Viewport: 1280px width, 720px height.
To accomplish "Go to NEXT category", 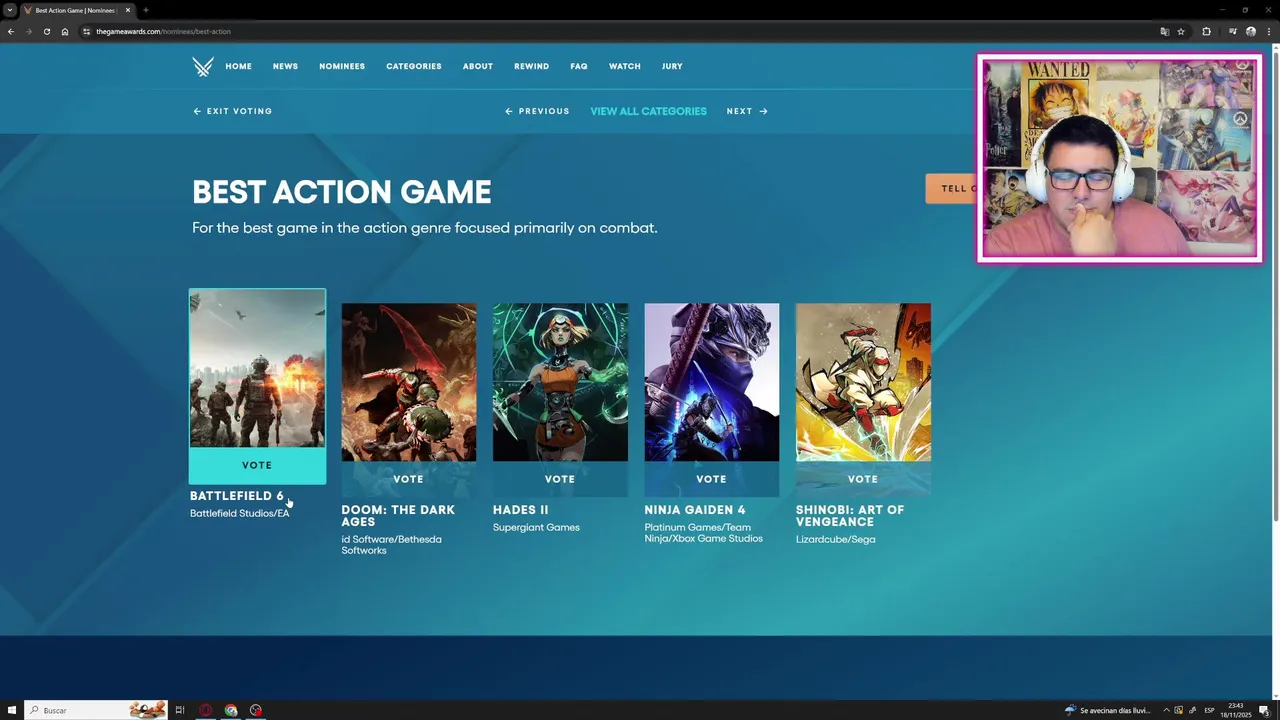I will (747, 111).
